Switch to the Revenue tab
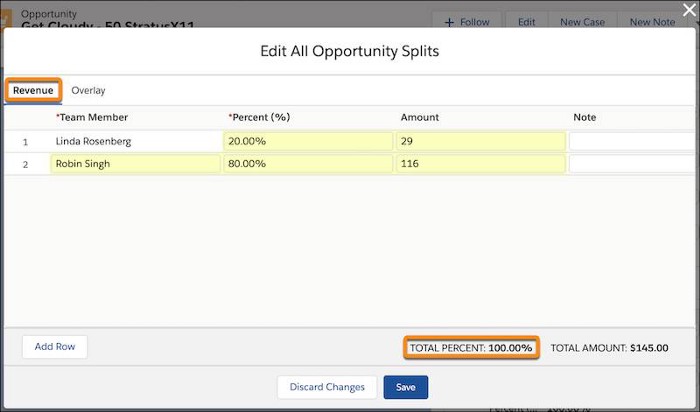This screenshot has width=700, height=412. (33, 90)
